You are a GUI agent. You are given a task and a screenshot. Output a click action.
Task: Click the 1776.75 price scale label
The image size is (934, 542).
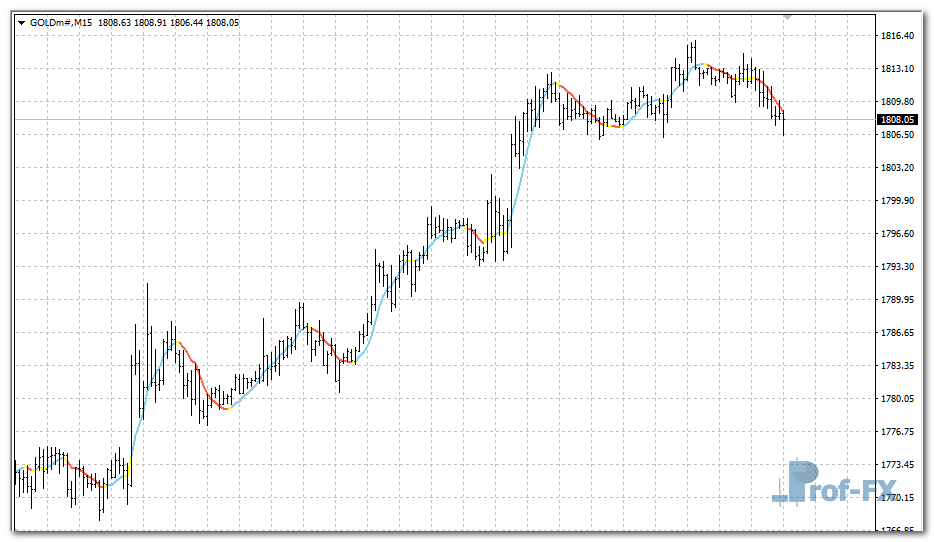[x=897, y=432]
